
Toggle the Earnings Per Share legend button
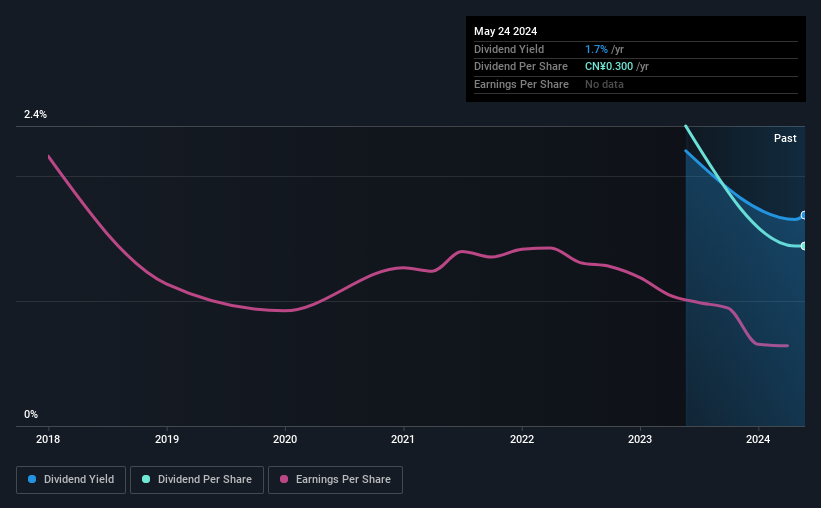pos(336,479)
